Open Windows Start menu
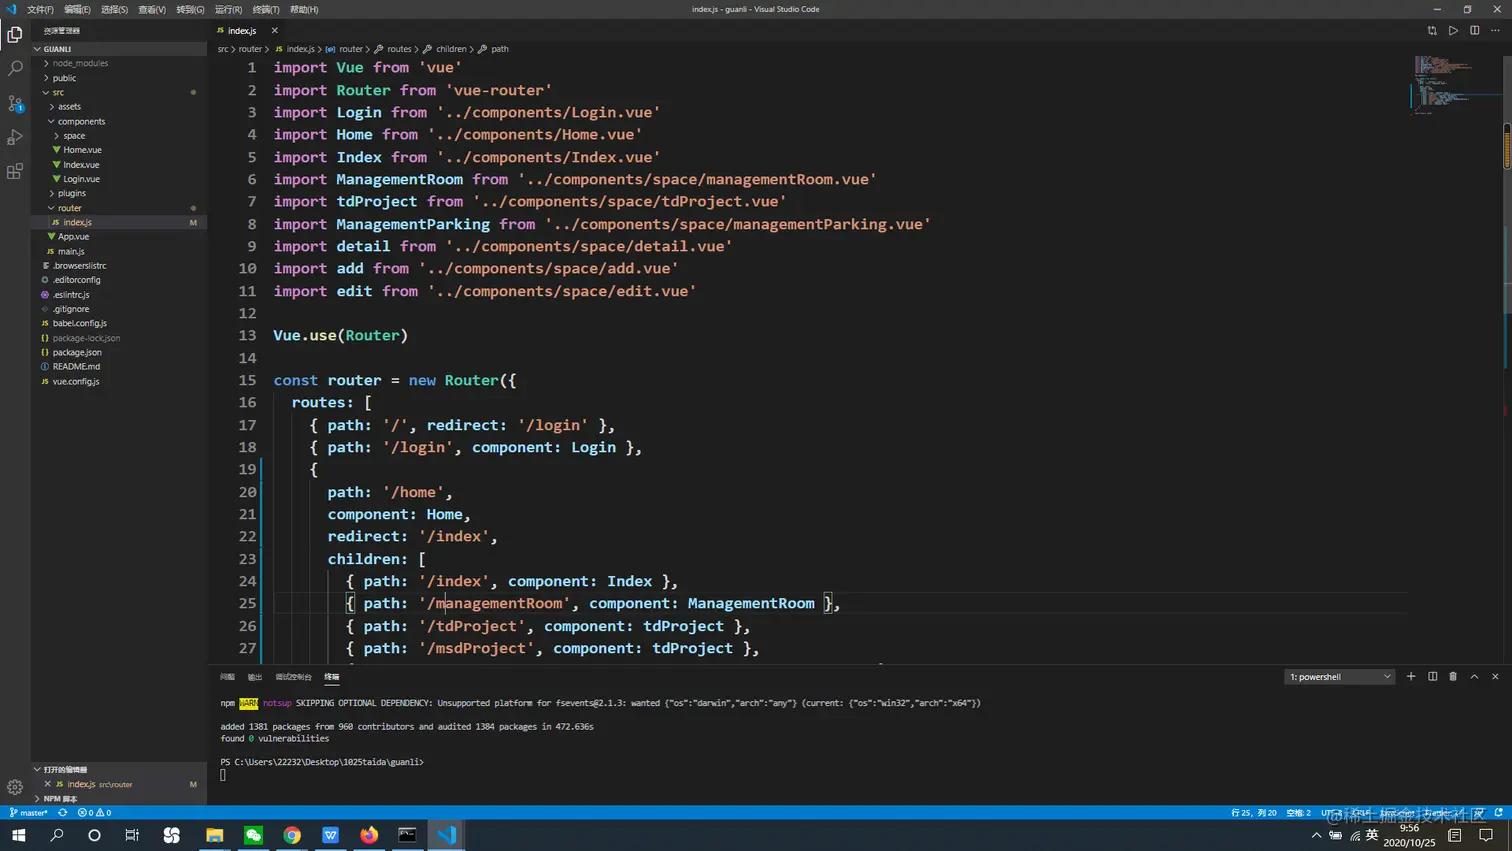The height and width of the screenshot is (851, 1512). coord(18,835)
